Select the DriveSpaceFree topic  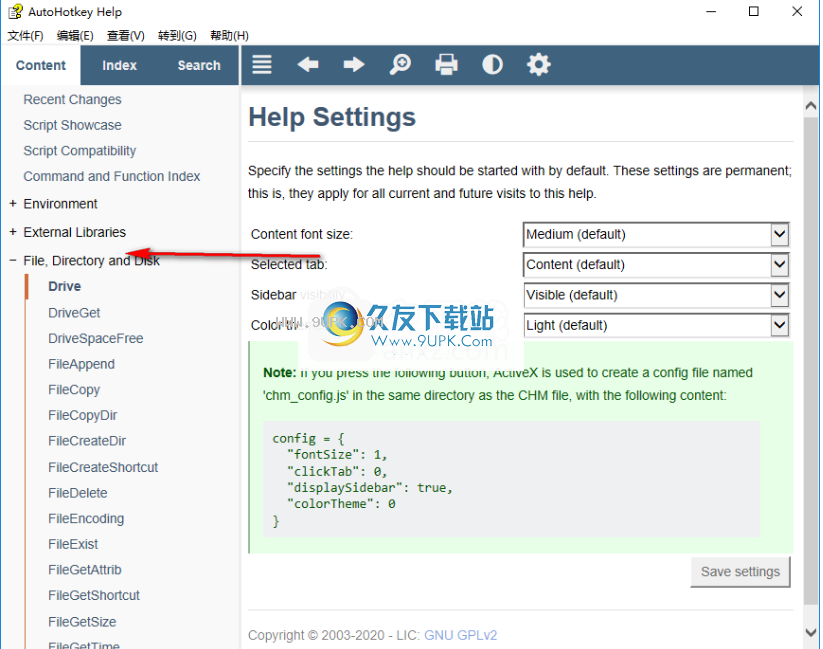(x=96, y=338)
